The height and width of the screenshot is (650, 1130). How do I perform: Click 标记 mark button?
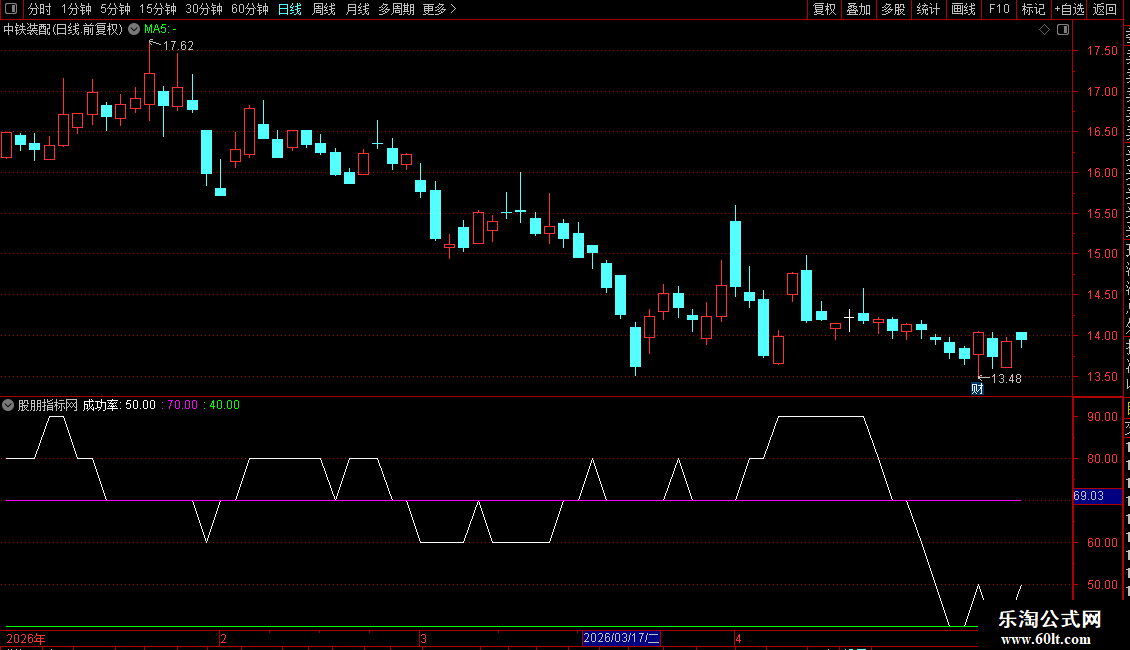1033,9
